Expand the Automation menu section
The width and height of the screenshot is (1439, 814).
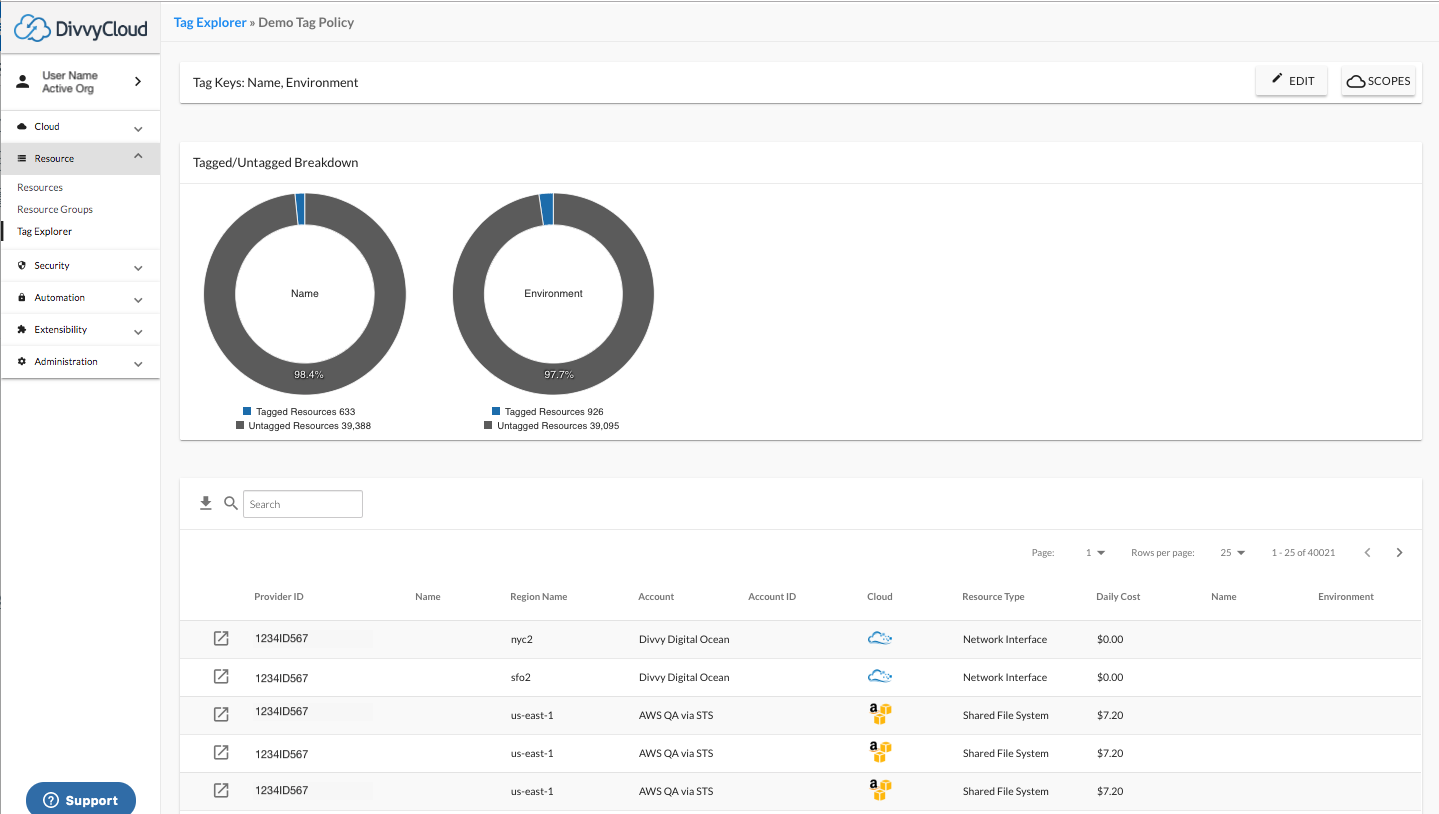pyautogui.click(x=138, y=299)
